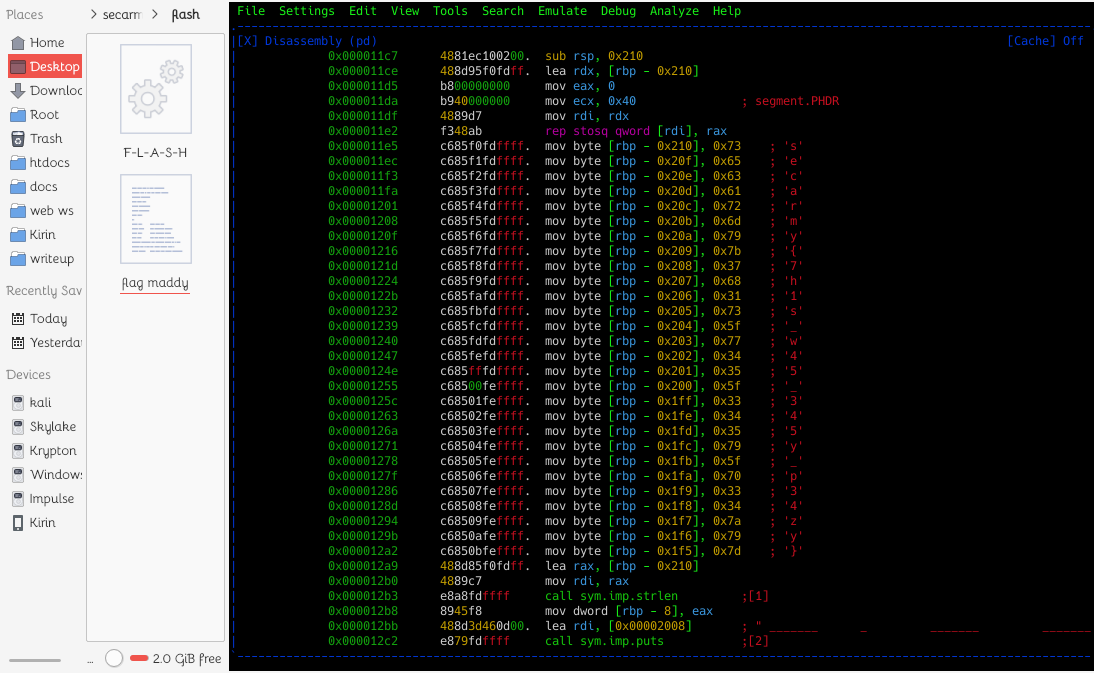
Task: Click the circular free-space indicator in status bar
Action: pyautogui.click(x=114, y=658)
